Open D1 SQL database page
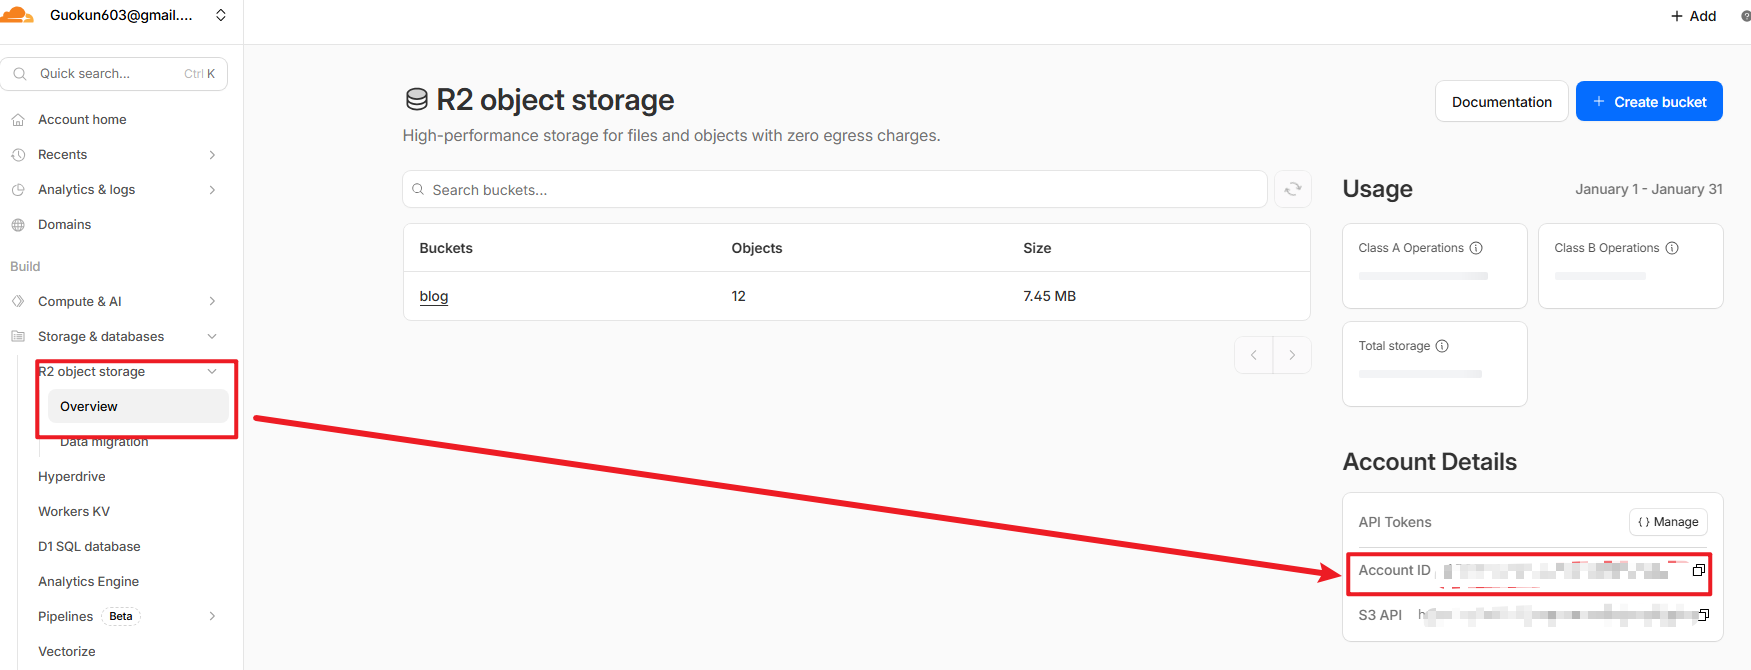The image size is (1751, 670). [x=89, y=547]
